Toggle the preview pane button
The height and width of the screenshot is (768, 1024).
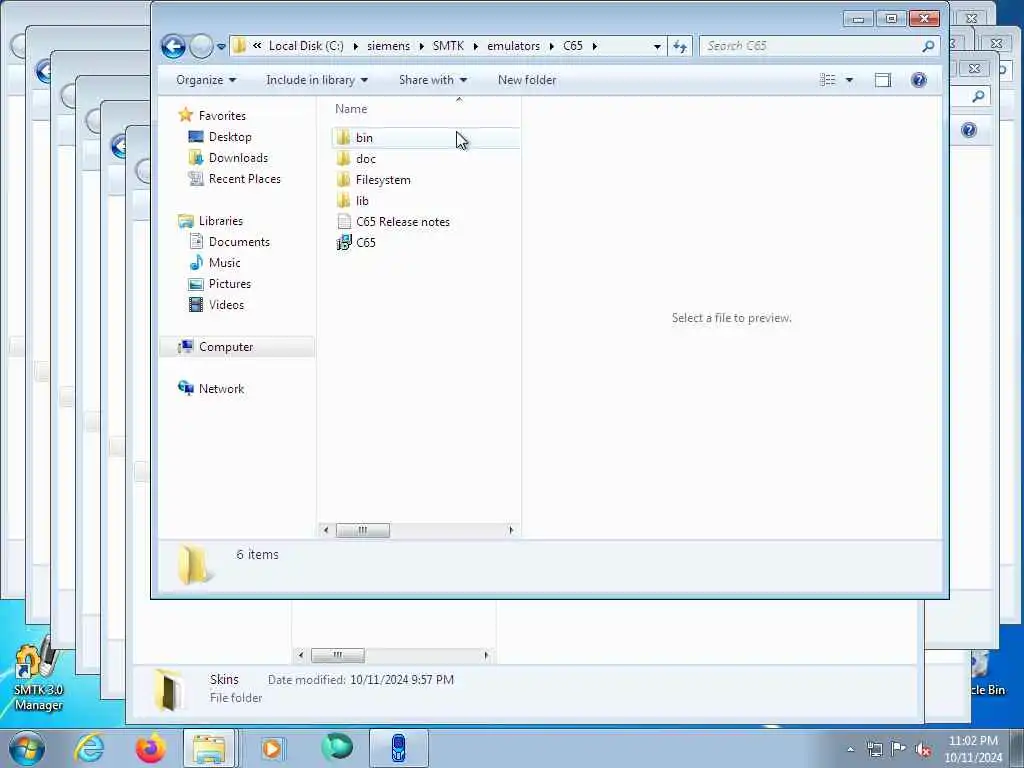[x=882, y=80]
